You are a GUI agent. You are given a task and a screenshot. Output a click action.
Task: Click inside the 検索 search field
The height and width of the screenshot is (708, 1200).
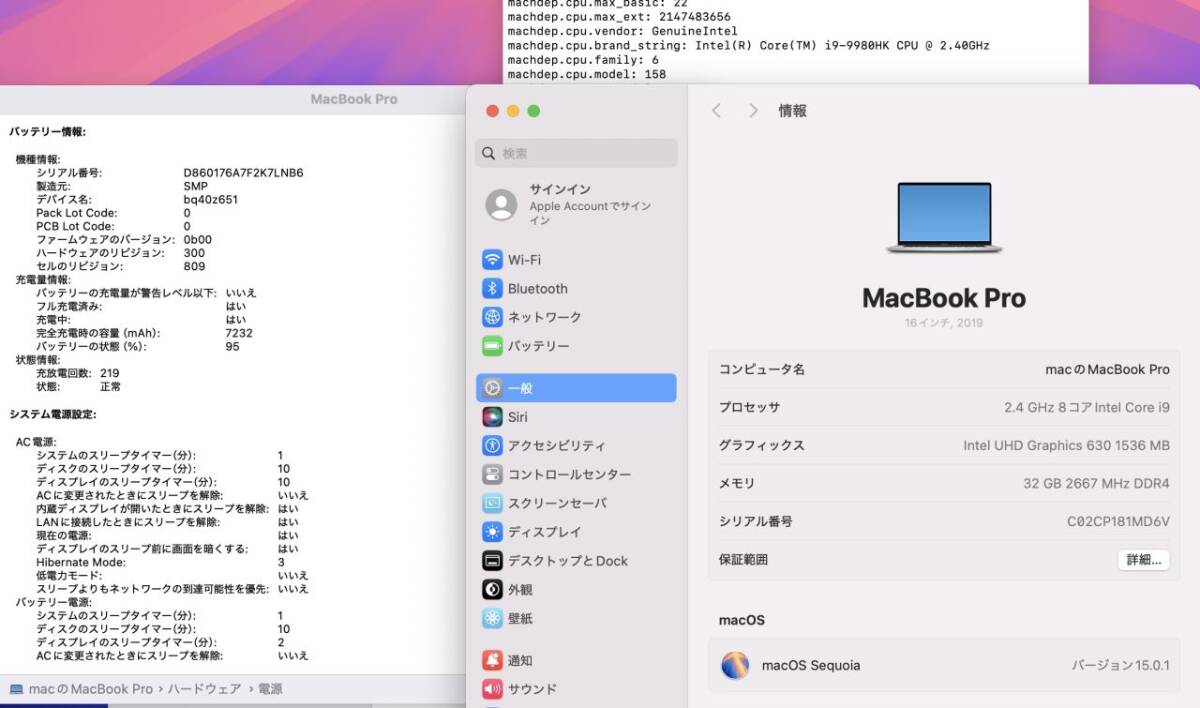[x=575, y=153]
